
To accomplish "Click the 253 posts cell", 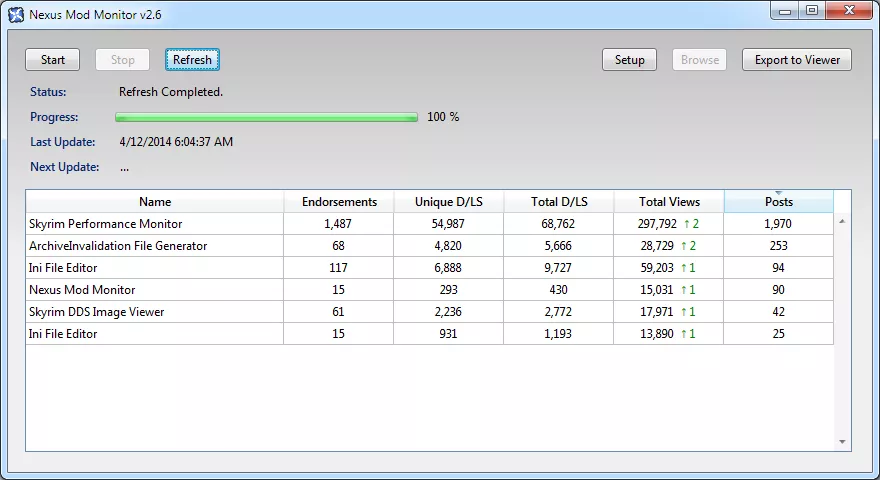I will point(778,245).
